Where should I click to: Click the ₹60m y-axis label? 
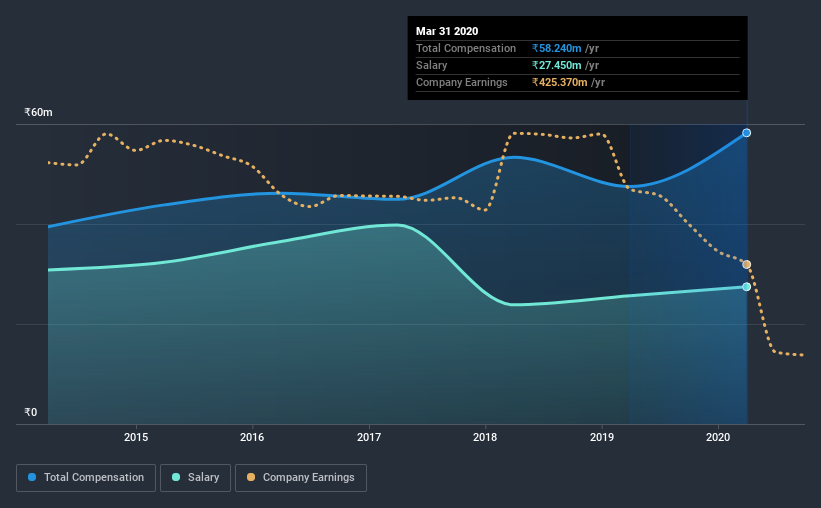click(x=38, y=113)
